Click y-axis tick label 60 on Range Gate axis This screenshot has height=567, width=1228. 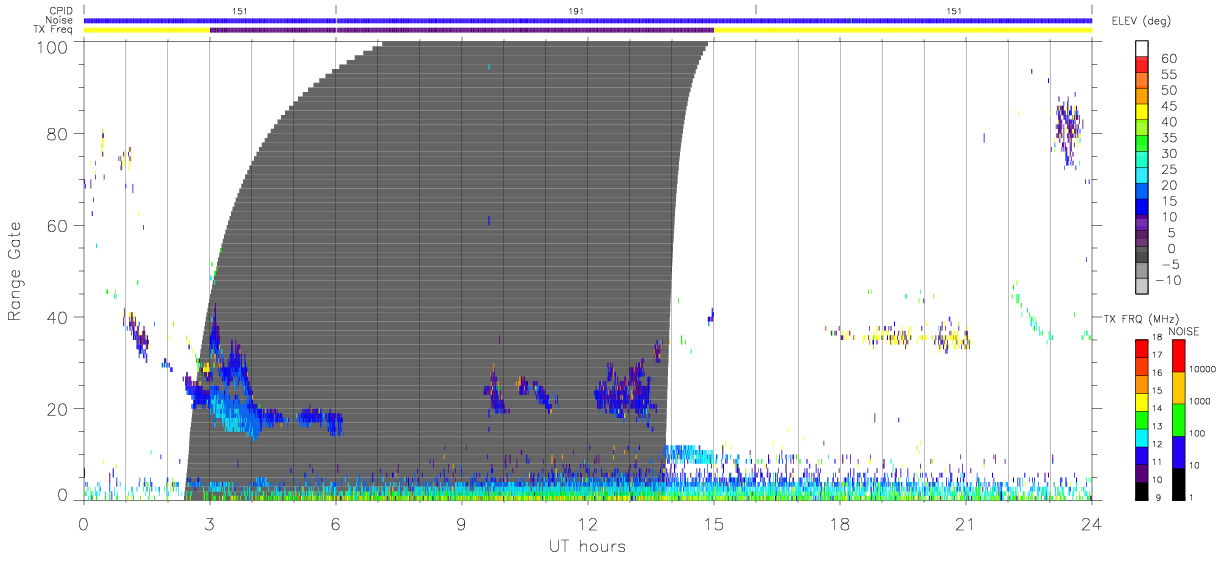58,226
